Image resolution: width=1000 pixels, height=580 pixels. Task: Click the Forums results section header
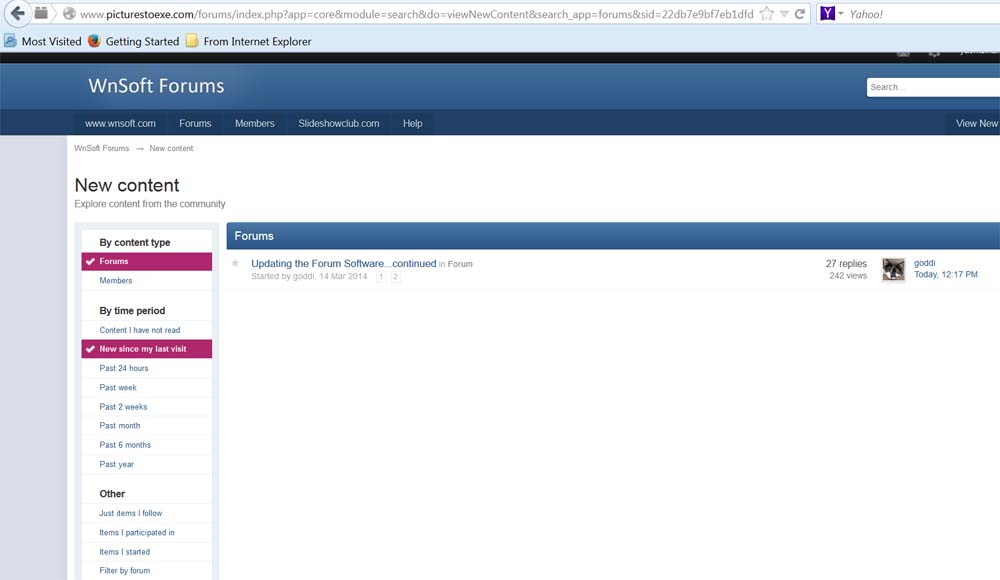click(613, 235)
